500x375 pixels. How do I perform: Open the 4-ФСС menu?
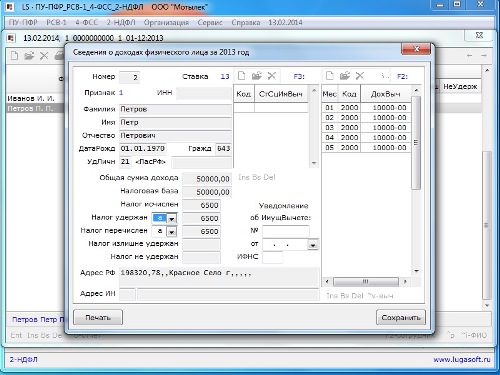tap(86, 22)
